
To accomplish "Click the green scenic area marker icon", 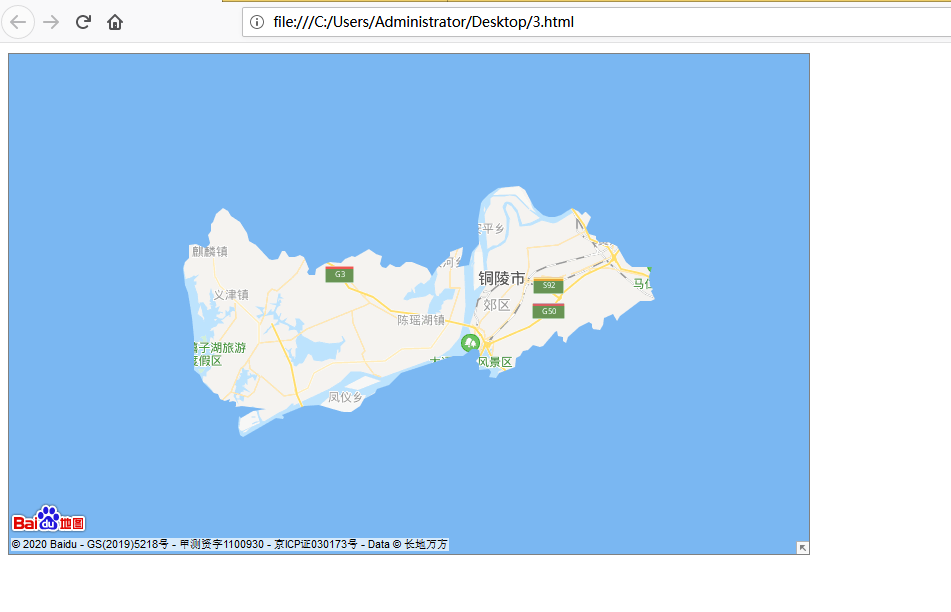I will click(x=471, y=342).
